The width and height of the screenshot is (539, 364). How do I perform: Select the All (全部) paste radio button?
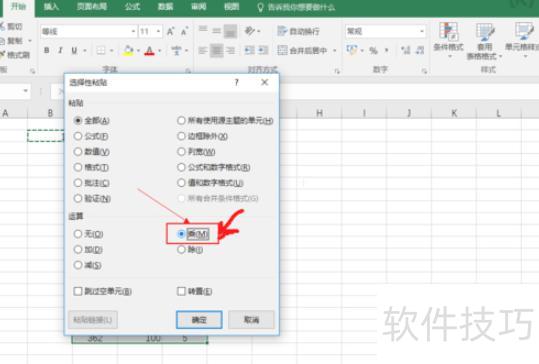pyautogui.click(x=78, y=121)
